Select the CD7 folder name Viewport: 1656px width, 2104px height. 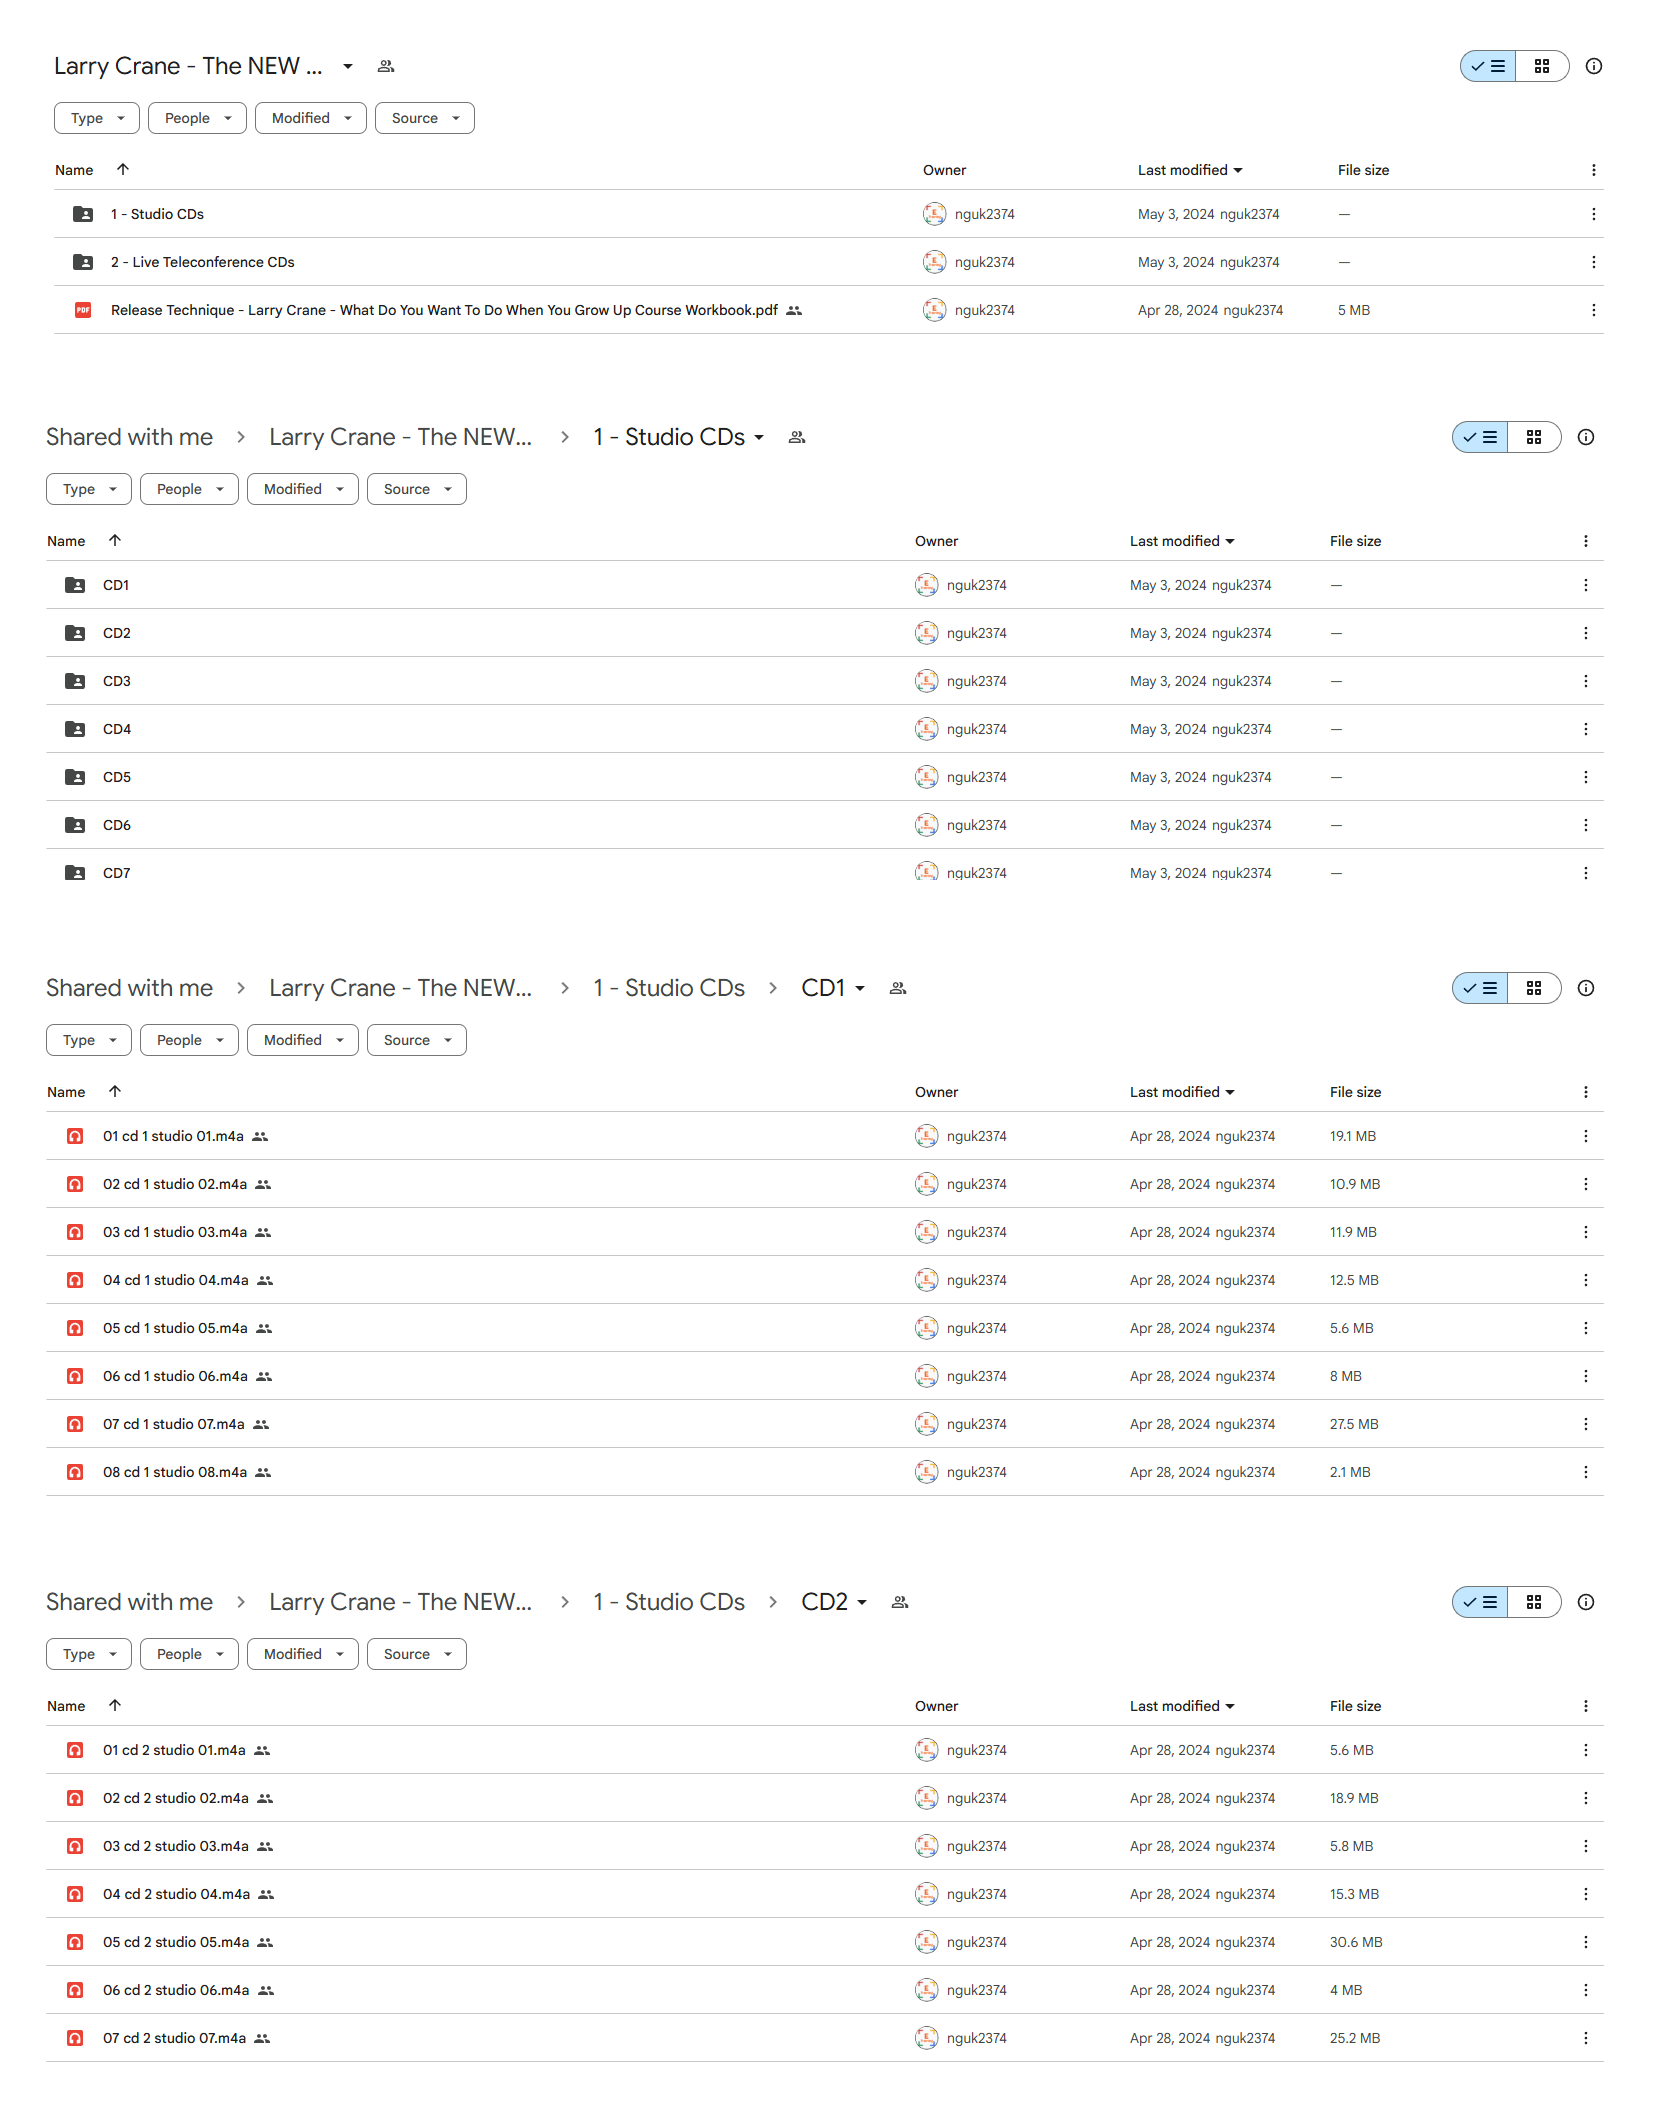pos(116,873)
